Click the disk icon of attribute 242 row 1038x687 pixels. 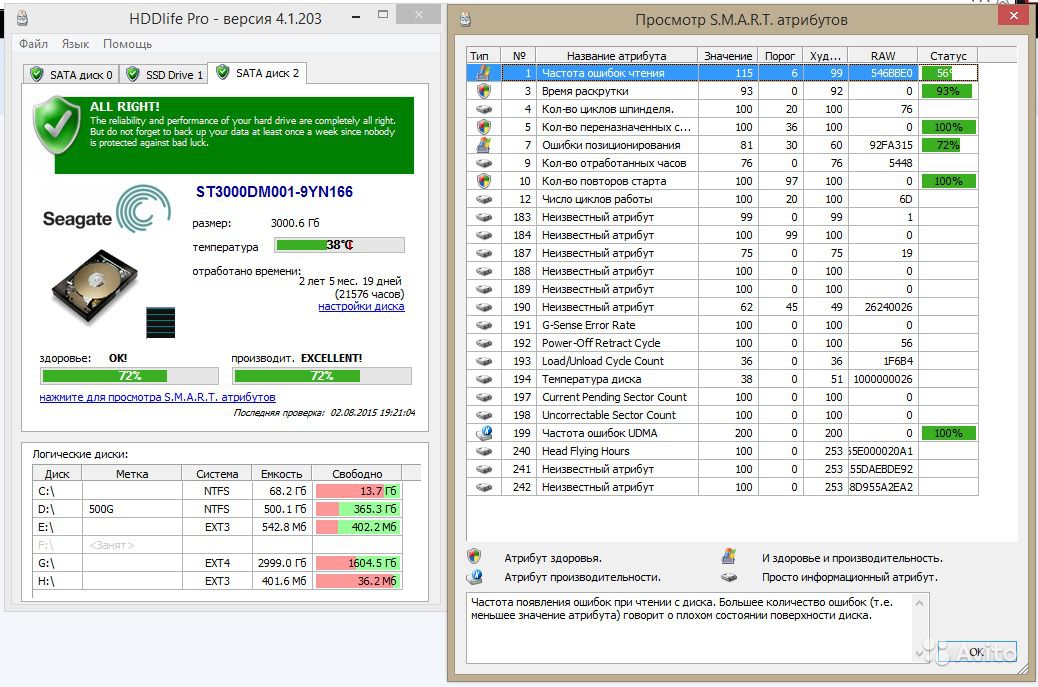click(x=484, y=487)
